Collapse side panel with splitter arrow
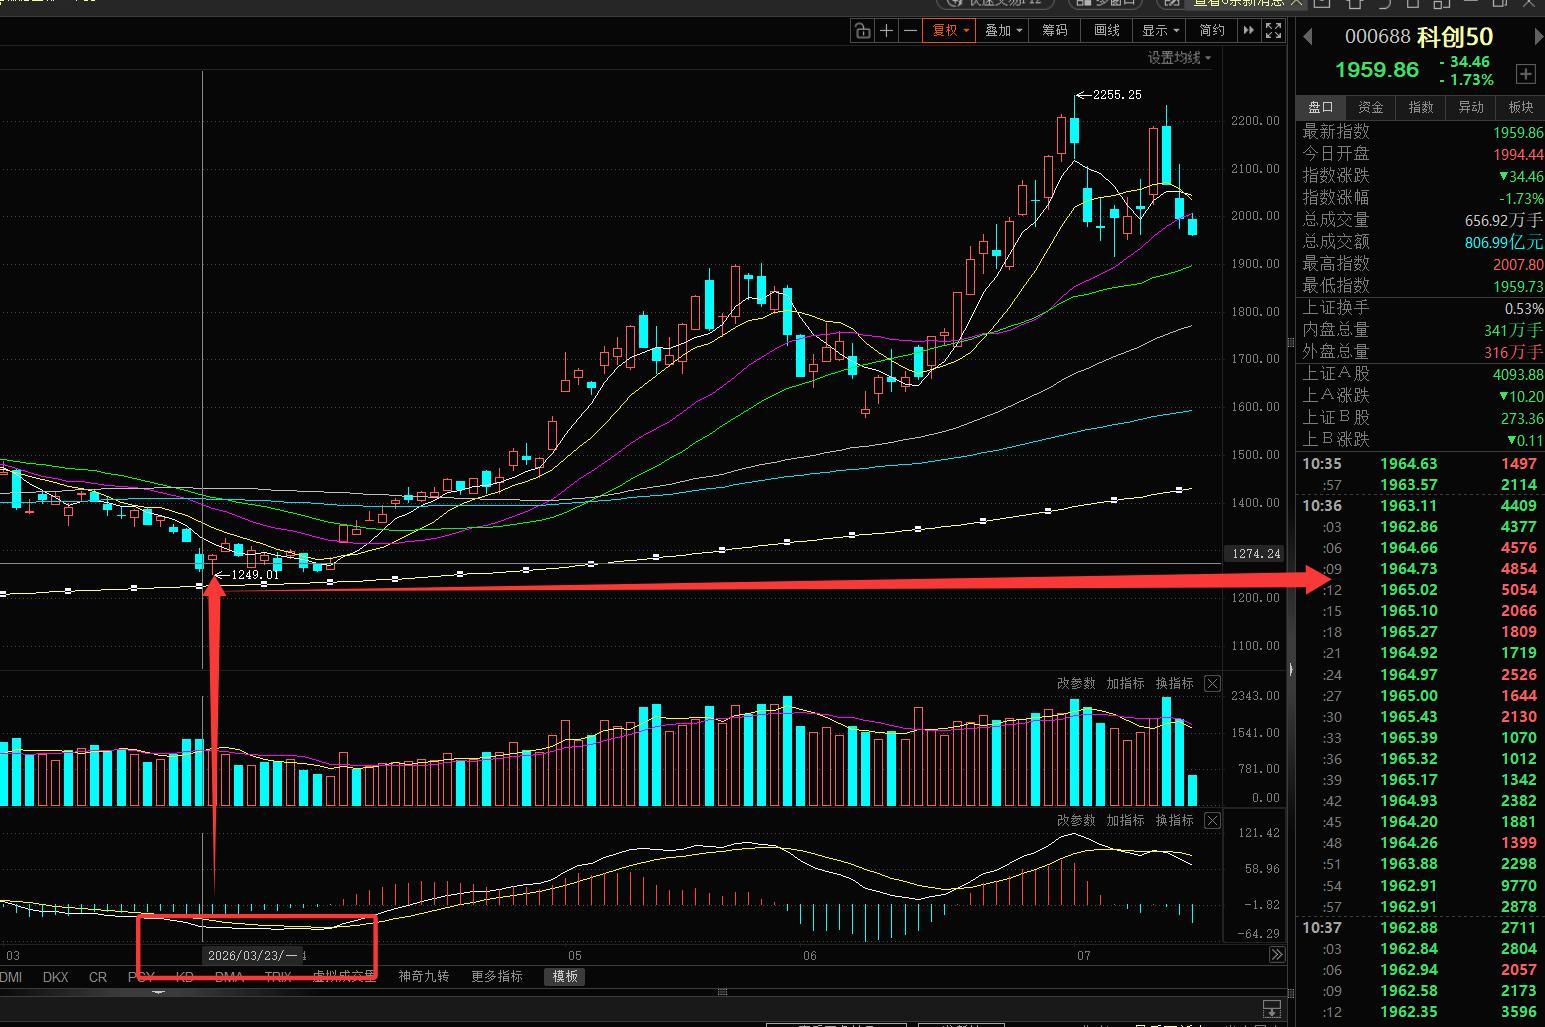The image size is (1545, 1027). [x=1291, y=670]
